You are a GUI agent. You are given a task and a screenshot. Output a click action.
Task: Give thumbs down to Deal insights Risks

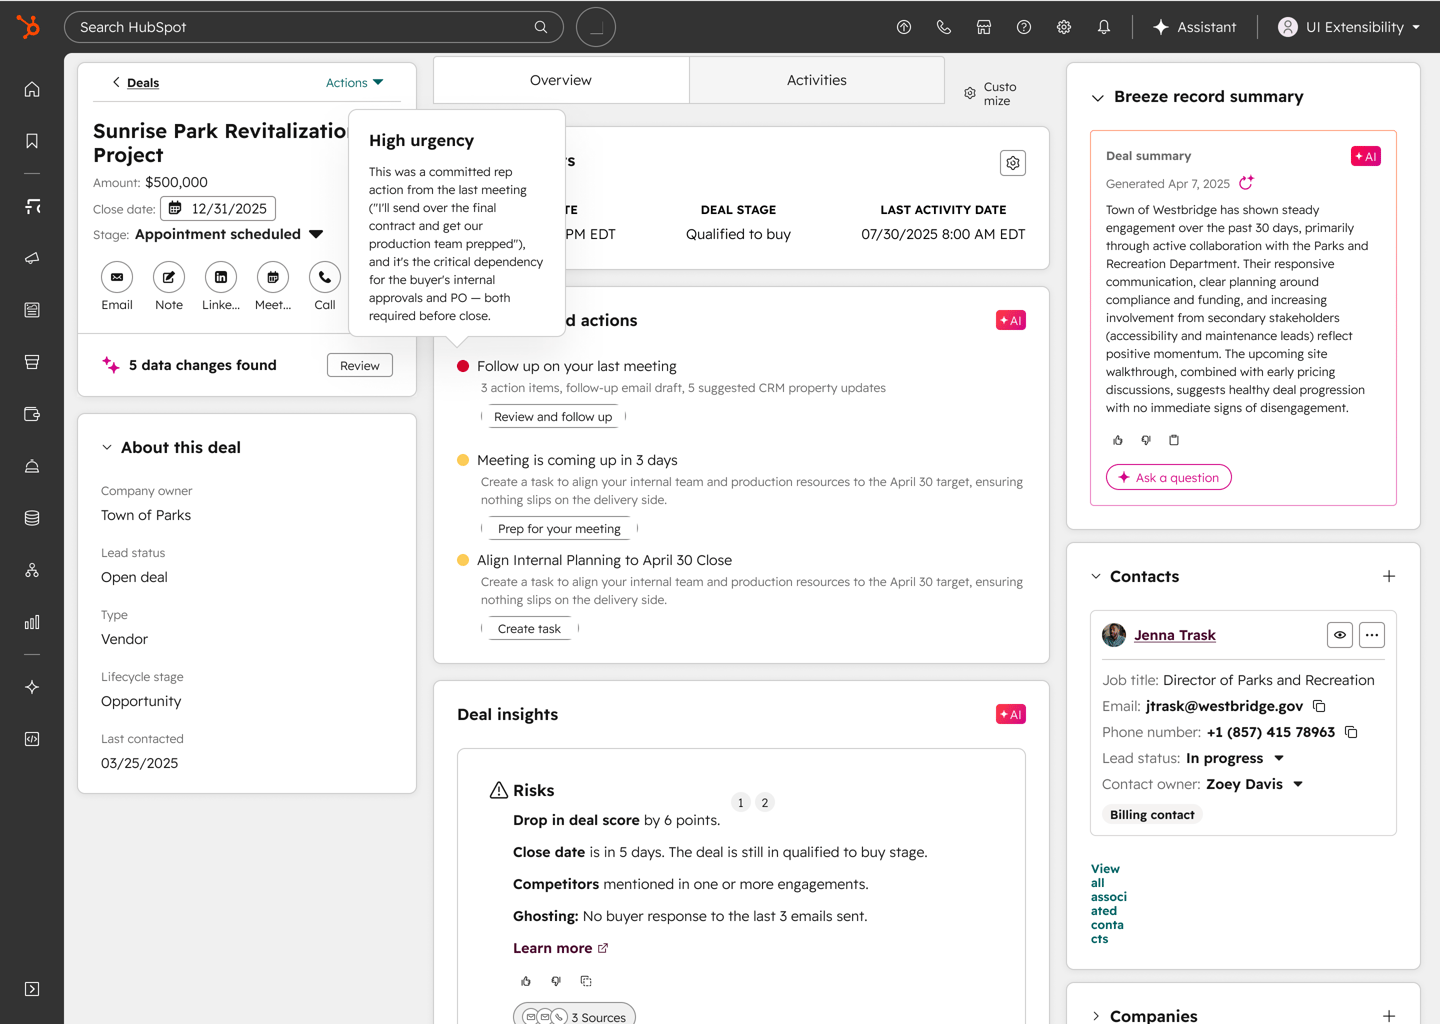pos(556,981)
